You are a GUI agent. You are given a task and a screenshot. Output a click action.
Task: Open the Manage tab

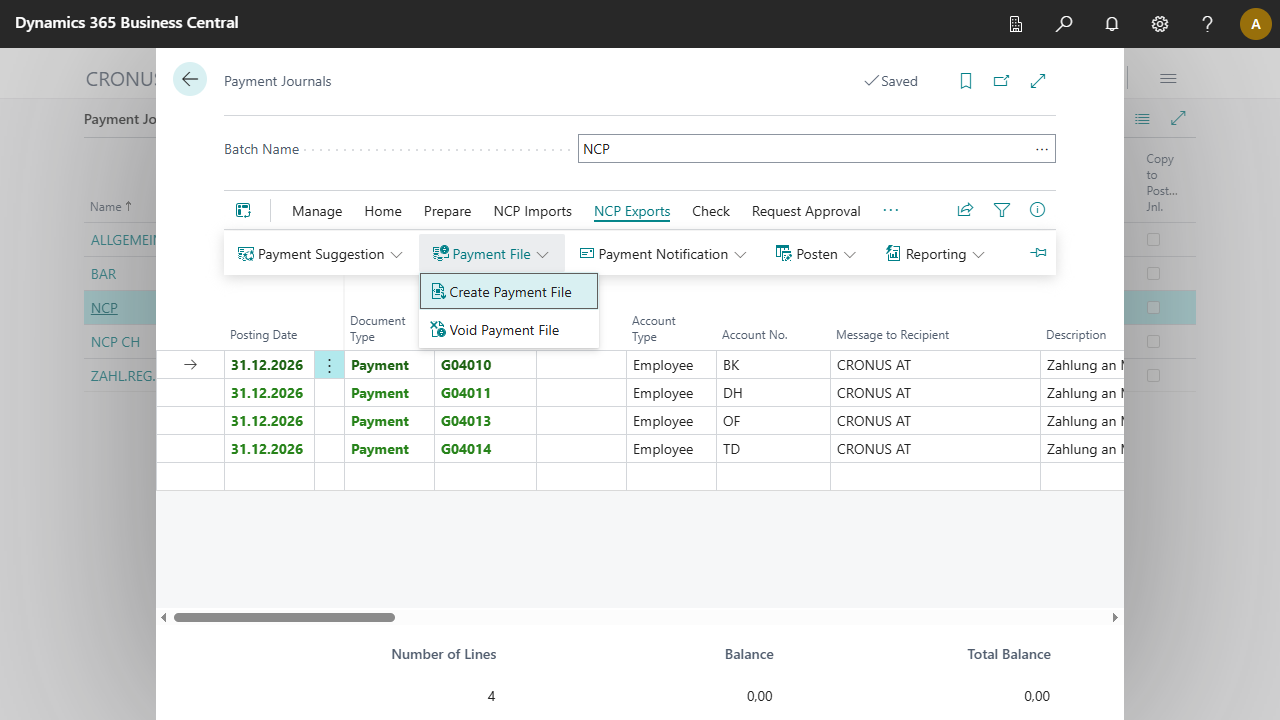pos(317,211)
